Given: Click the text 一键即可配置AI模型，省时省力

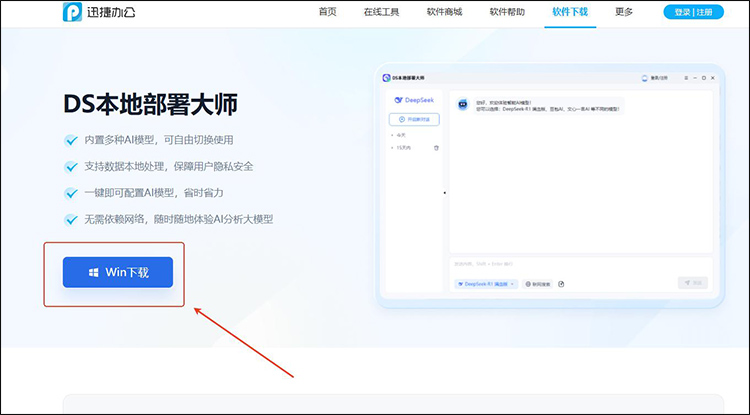Looking at the screenshot, I should tap(154, 193).
